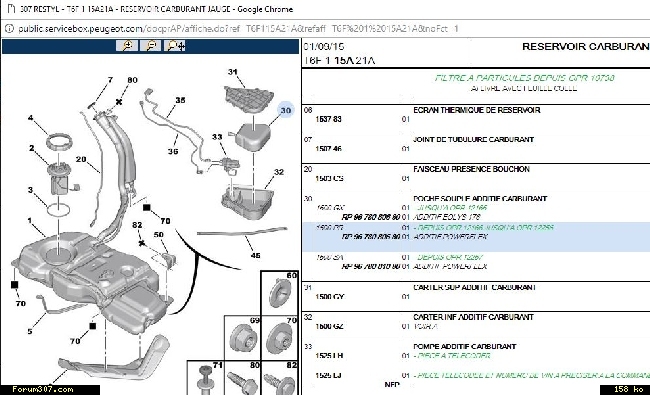
Task: Click part number 1500 GZ
Action: (x=329, y=326)
